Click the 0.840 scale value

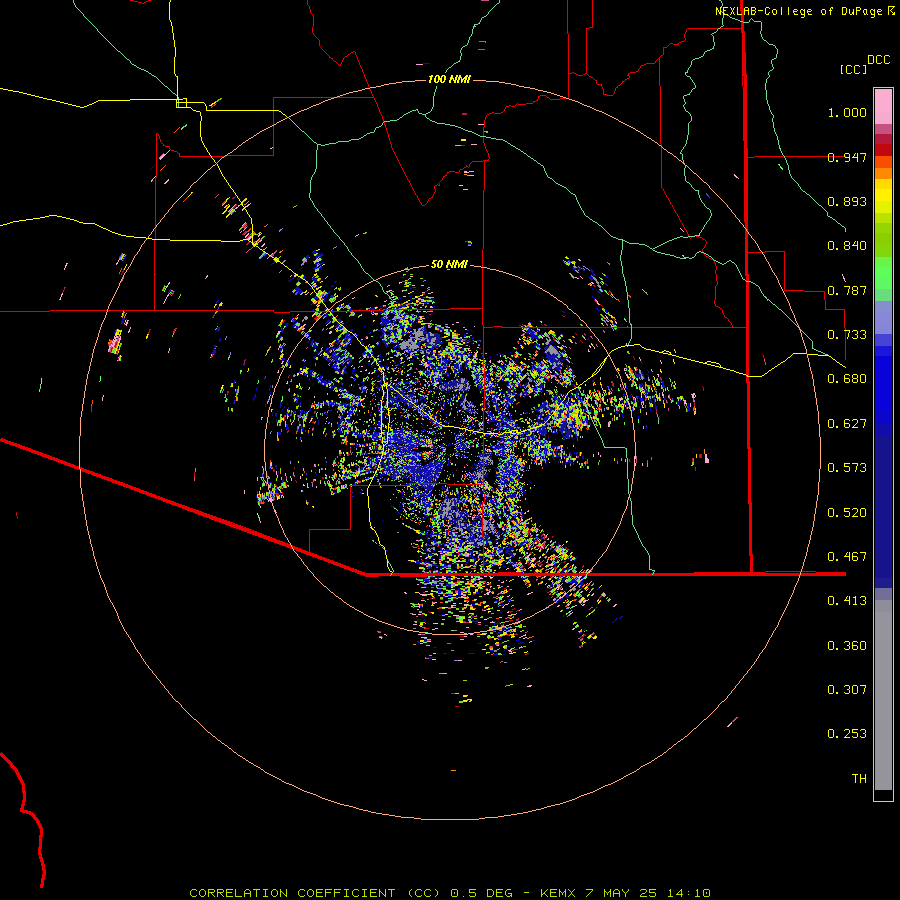click(847, 246)
